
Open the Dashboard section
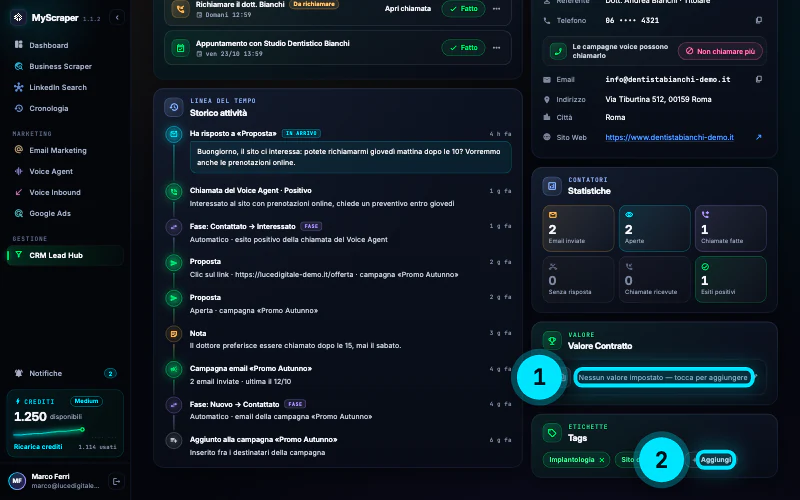48,45
